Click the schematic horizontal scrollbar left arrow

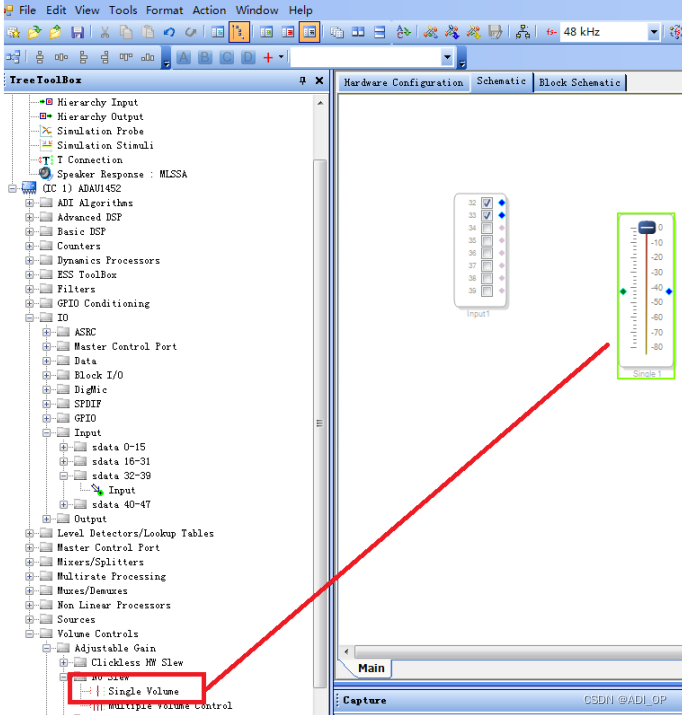(x=346, y=651)
